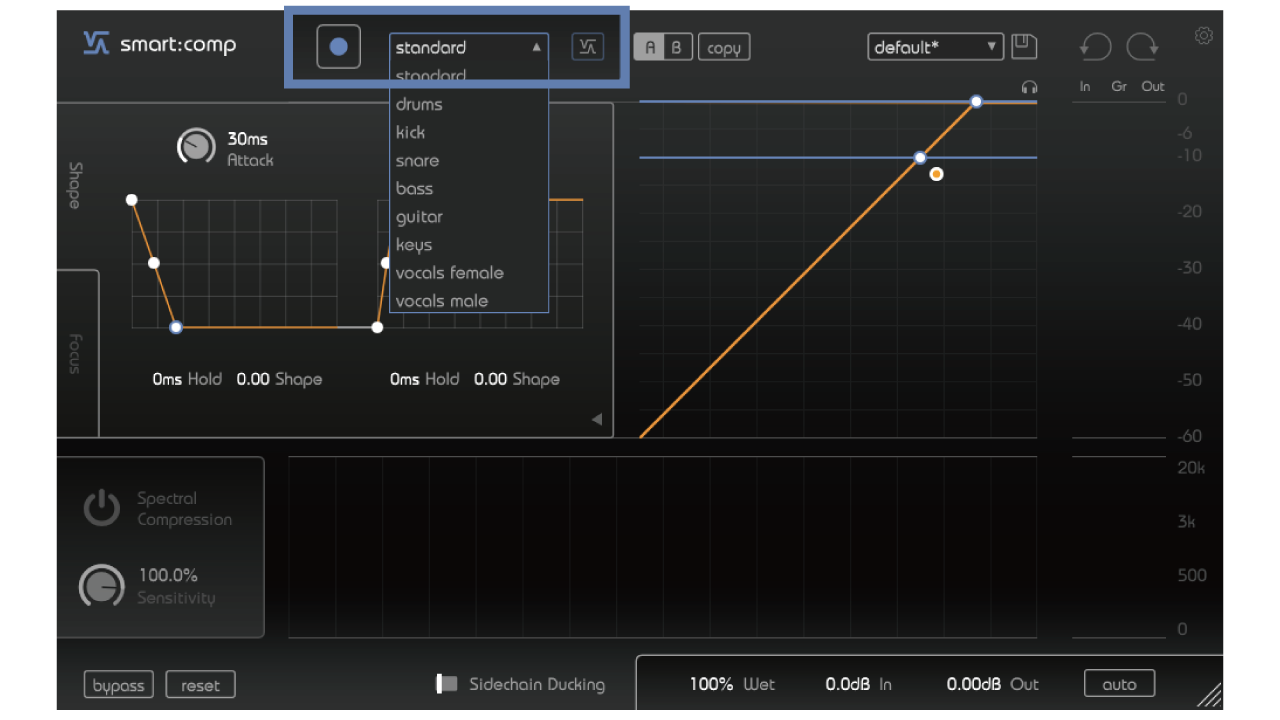The height and width of the screenshot is (720, 1280).
Task: Click the 100% Wet value field
Action: [x=711, y=684]
